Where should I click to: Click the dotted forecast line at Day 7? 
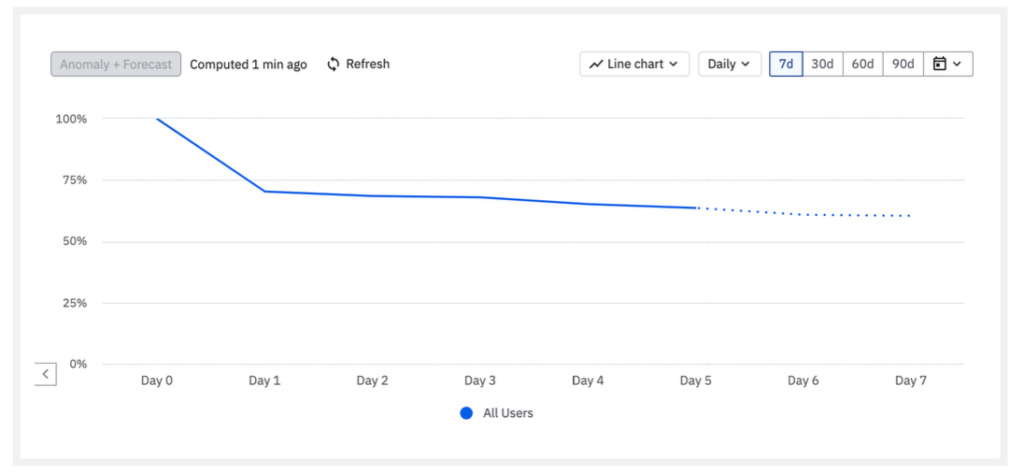(910, 216)
